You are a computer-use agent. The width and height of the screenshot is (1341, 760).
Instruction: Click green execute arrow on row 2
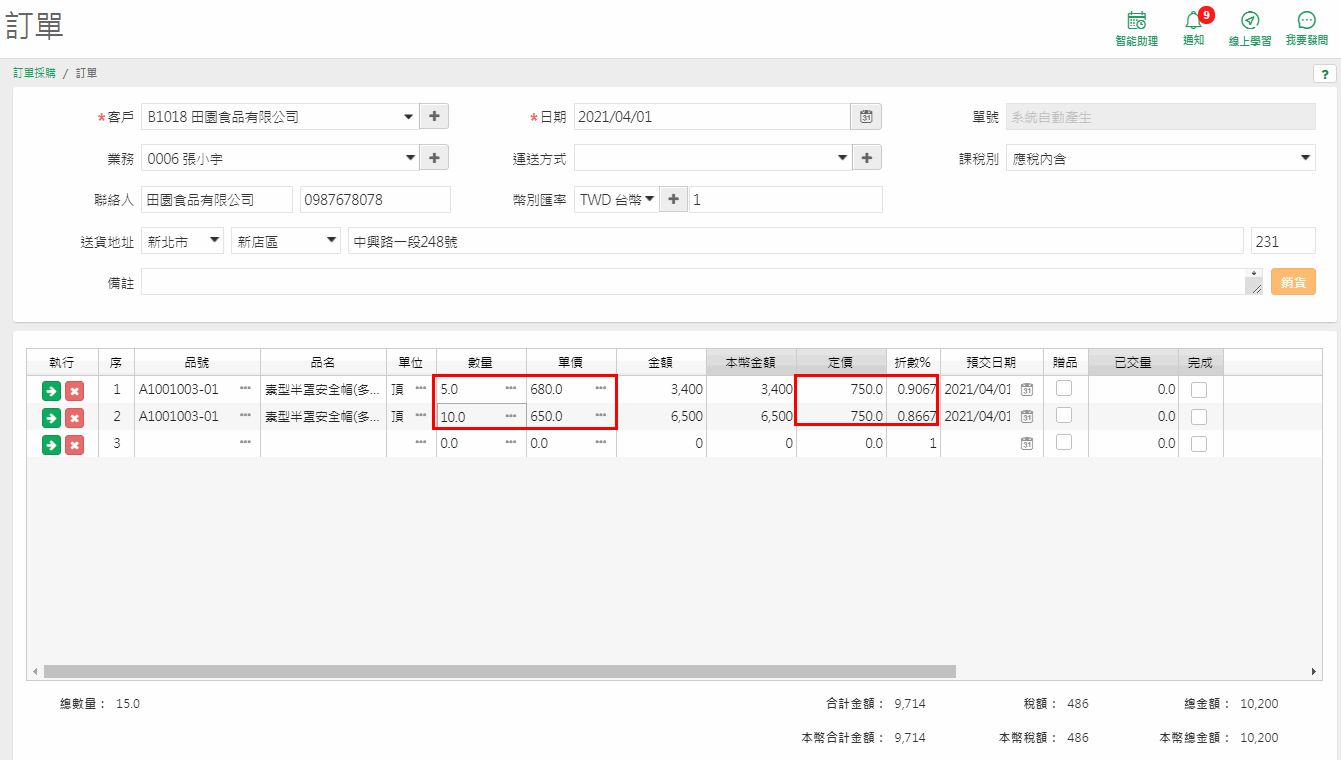[x=51, y=417]
